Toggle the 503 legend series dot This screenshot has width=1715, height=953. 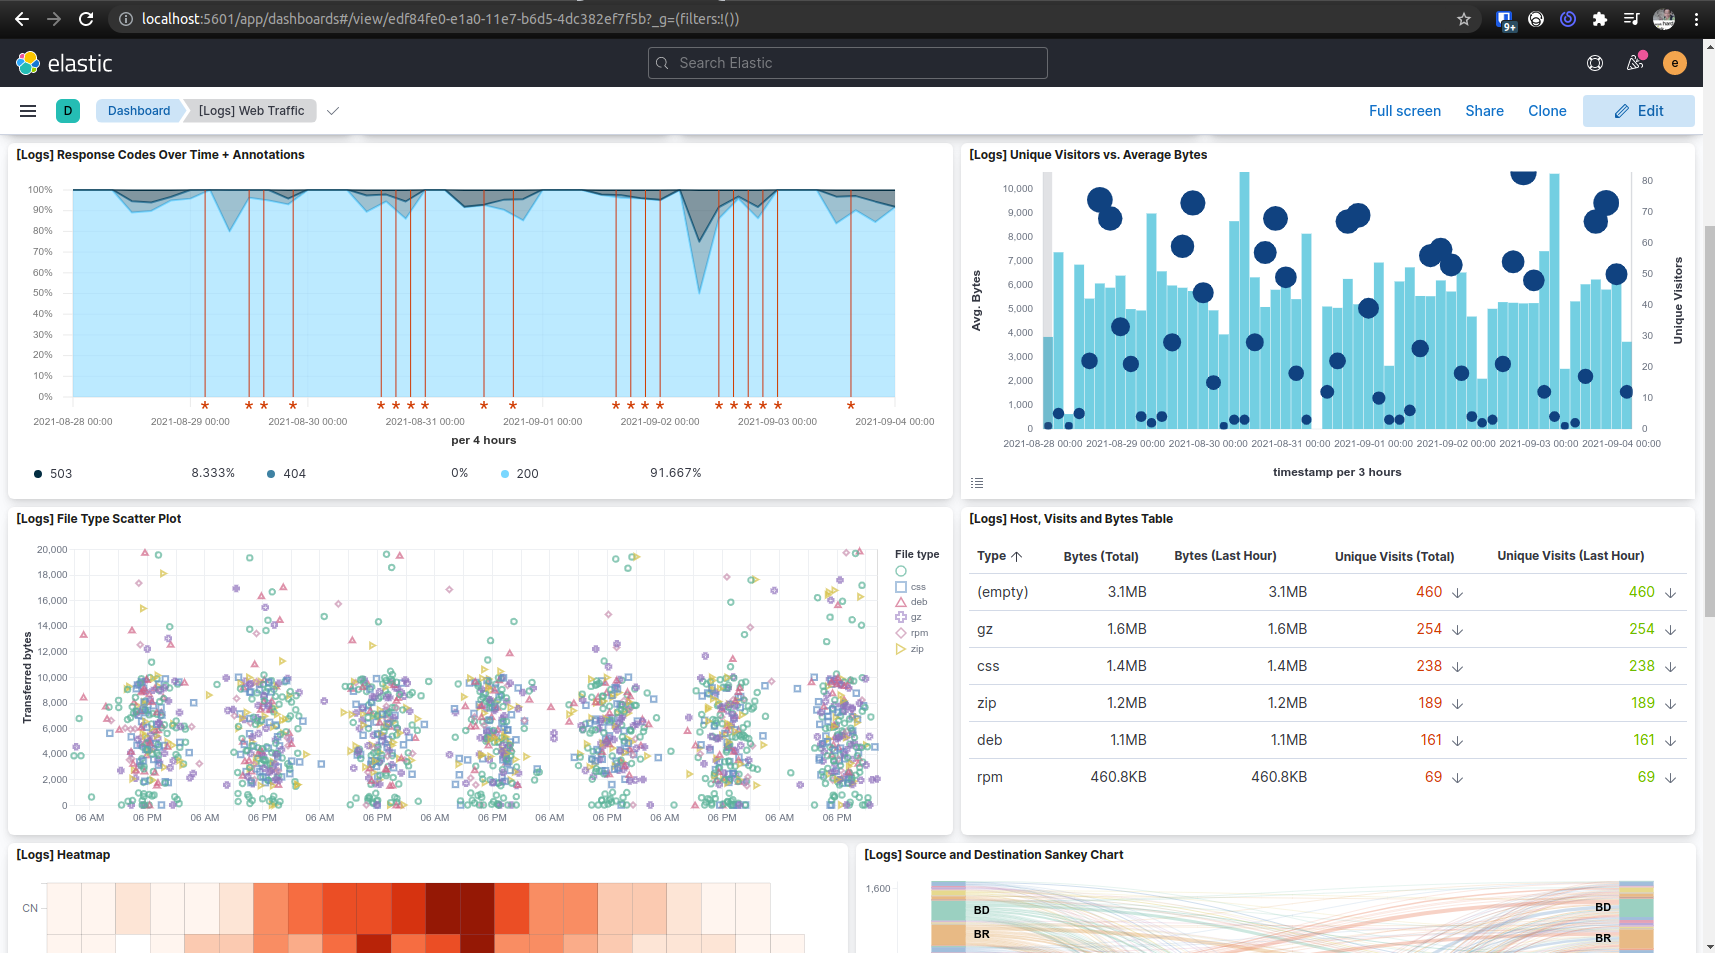click(38, 474)
